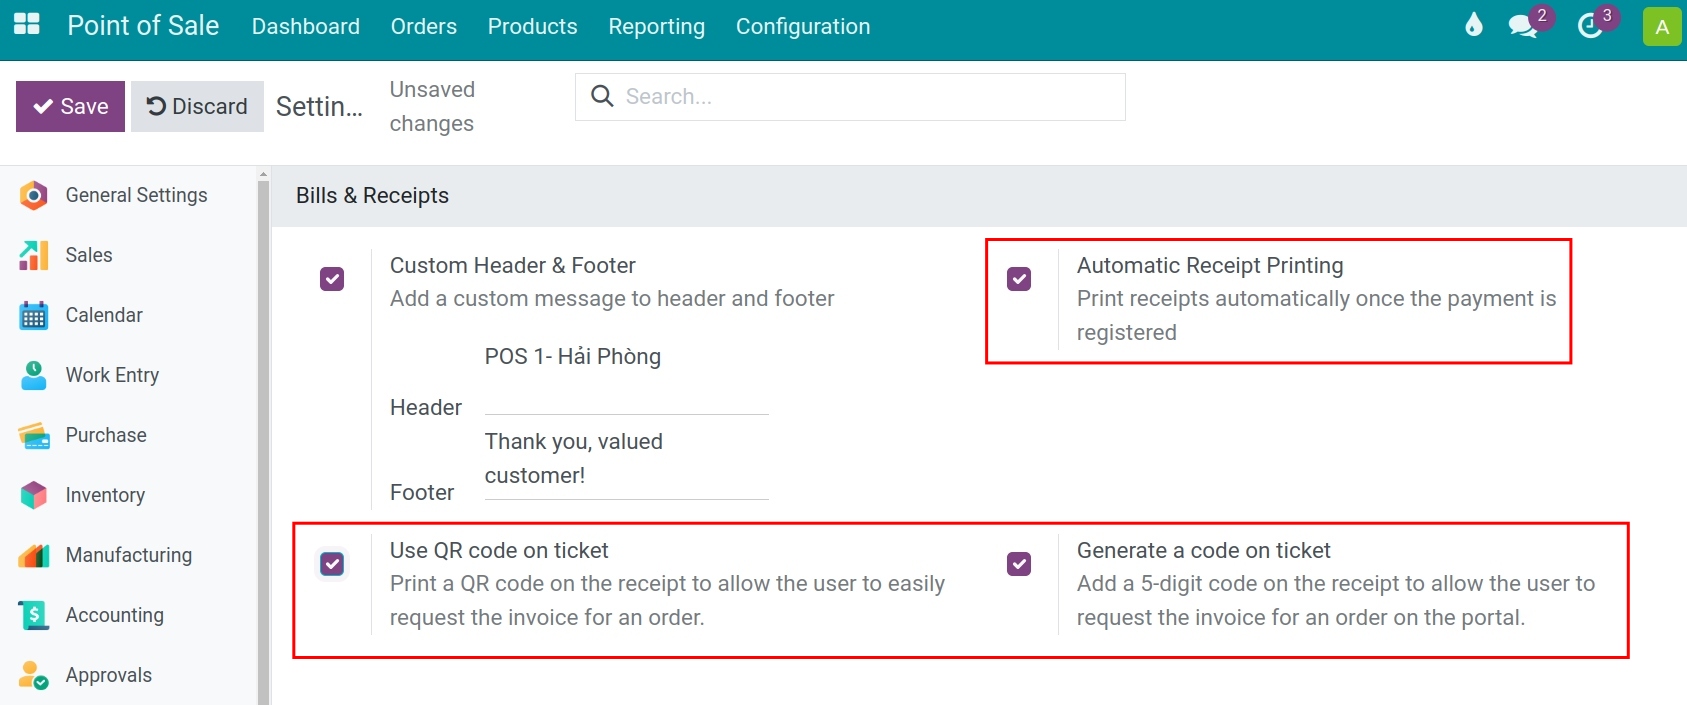Uncheck Generate a code on ticket

pos(1019,564)
